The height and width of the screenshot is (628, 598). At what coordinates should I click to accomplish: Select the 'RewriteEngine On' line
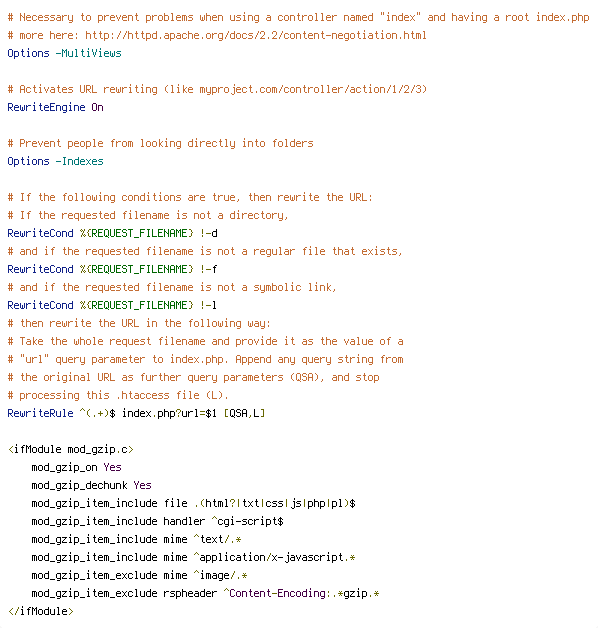55,107
